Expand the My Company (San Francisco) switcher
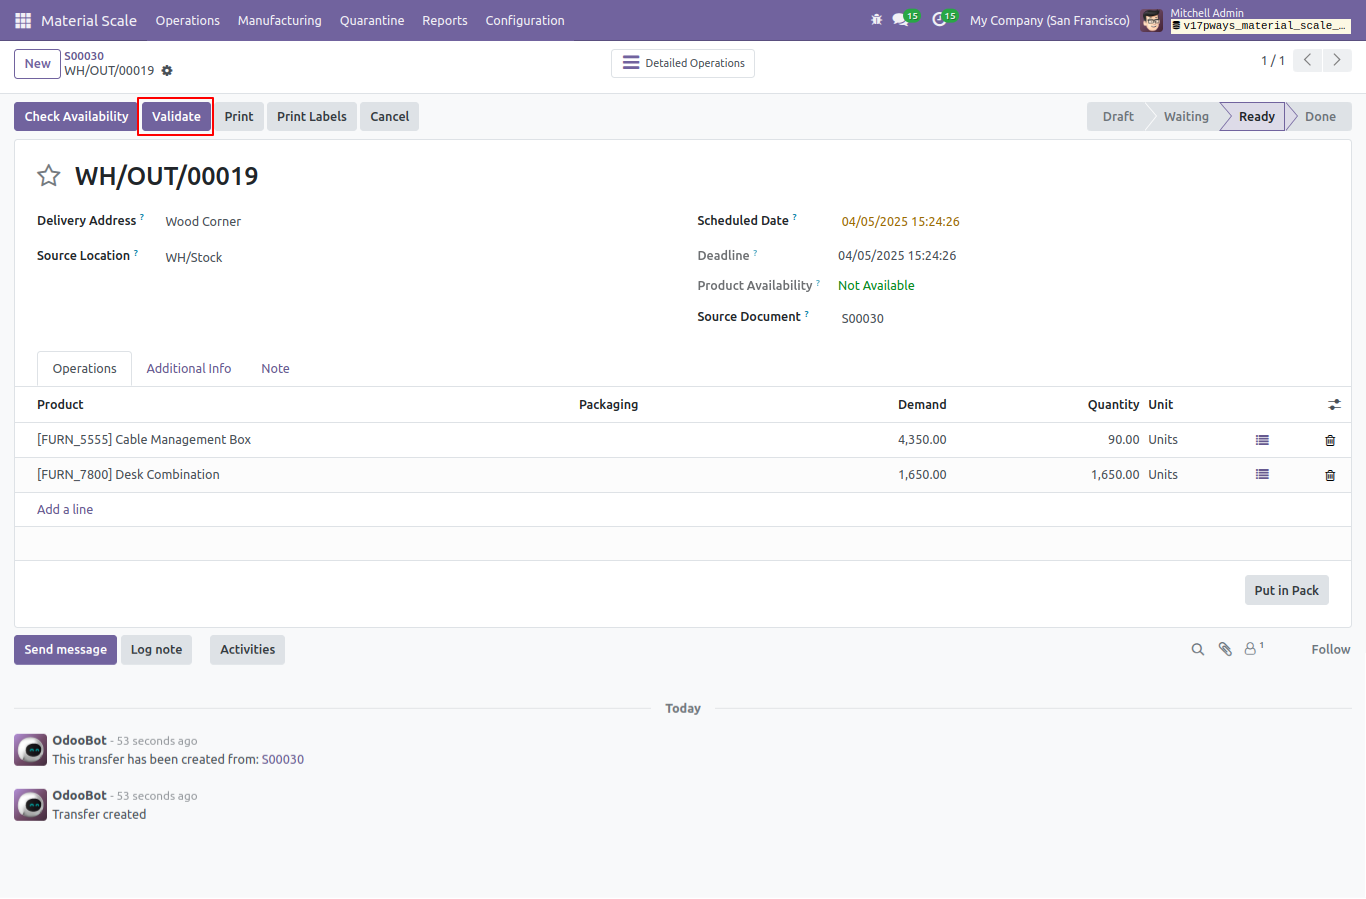Image resolution: width=1366 pixels, height=899 pixels. tap(1050, 20)
